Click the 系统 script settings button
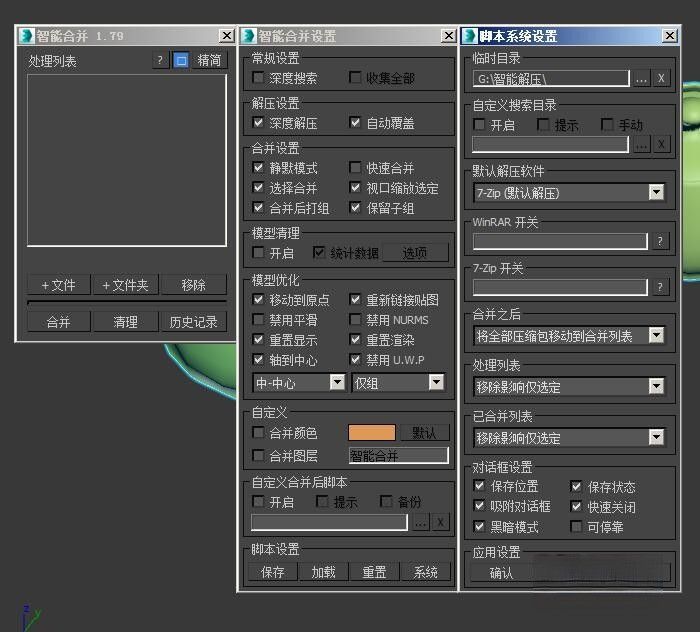The width and height of the screenshot is (700, 632). [425, 572]
